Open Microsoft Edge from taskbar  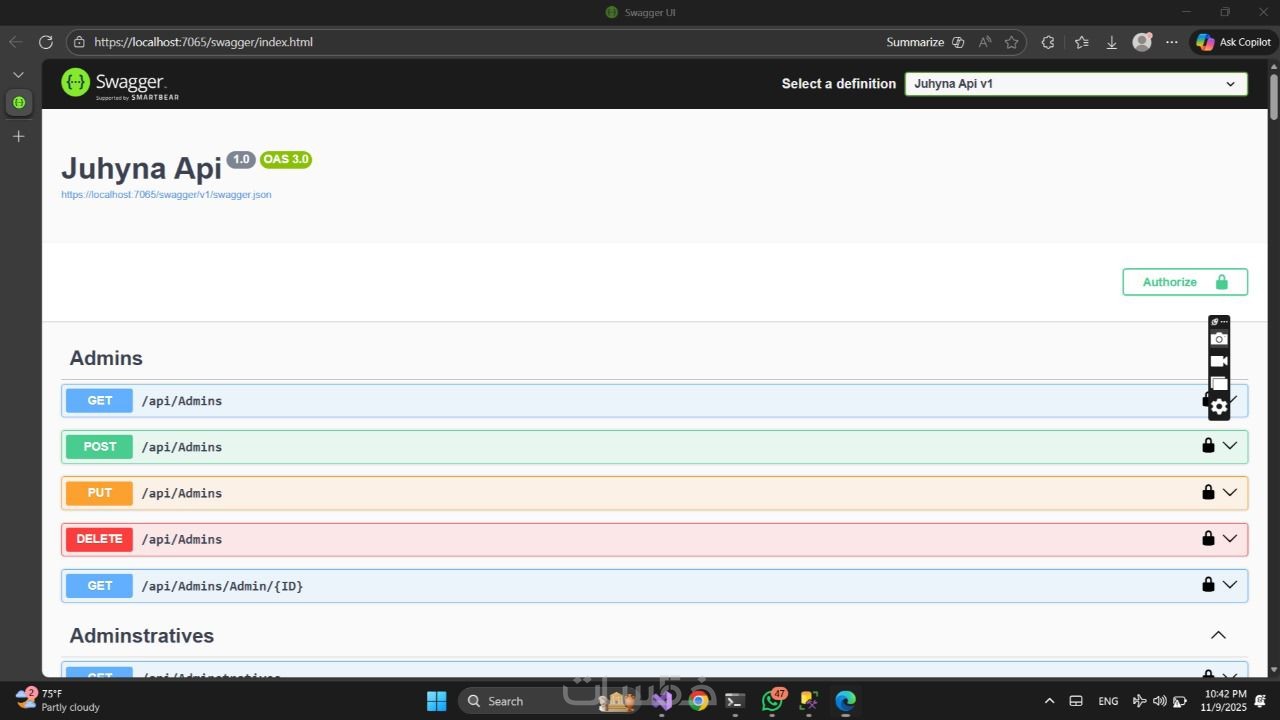pos(846,701)
